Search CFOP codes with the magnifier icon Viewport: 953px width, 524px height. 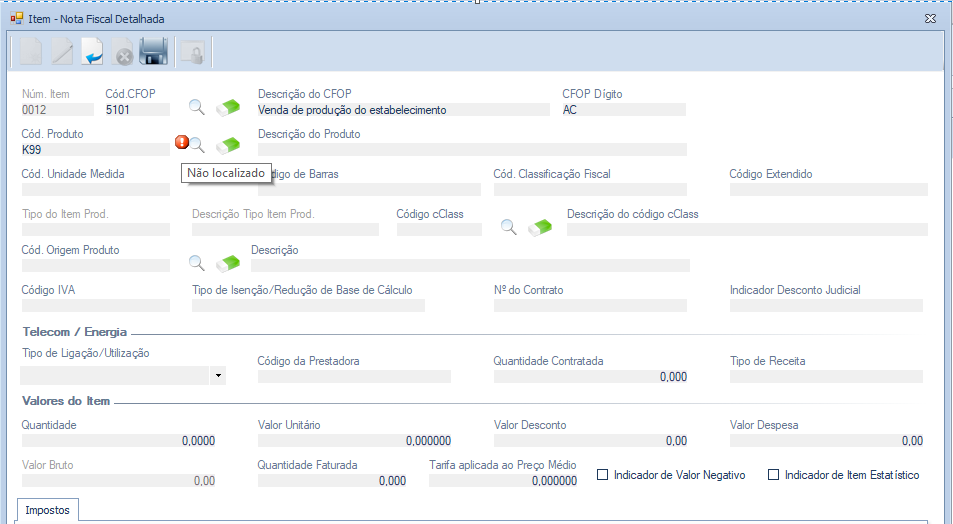click(x=196, y=107)
